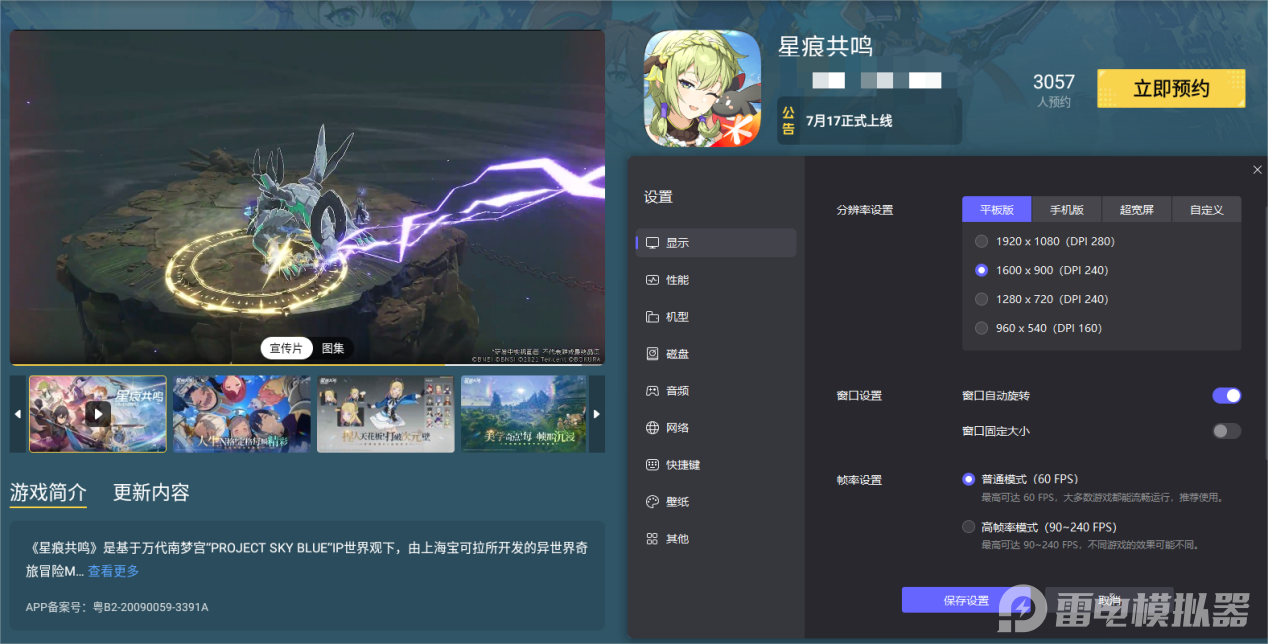Click the 立即预约 pre-register button
The image size is (1268, 644).
(x=1170, y=88)
